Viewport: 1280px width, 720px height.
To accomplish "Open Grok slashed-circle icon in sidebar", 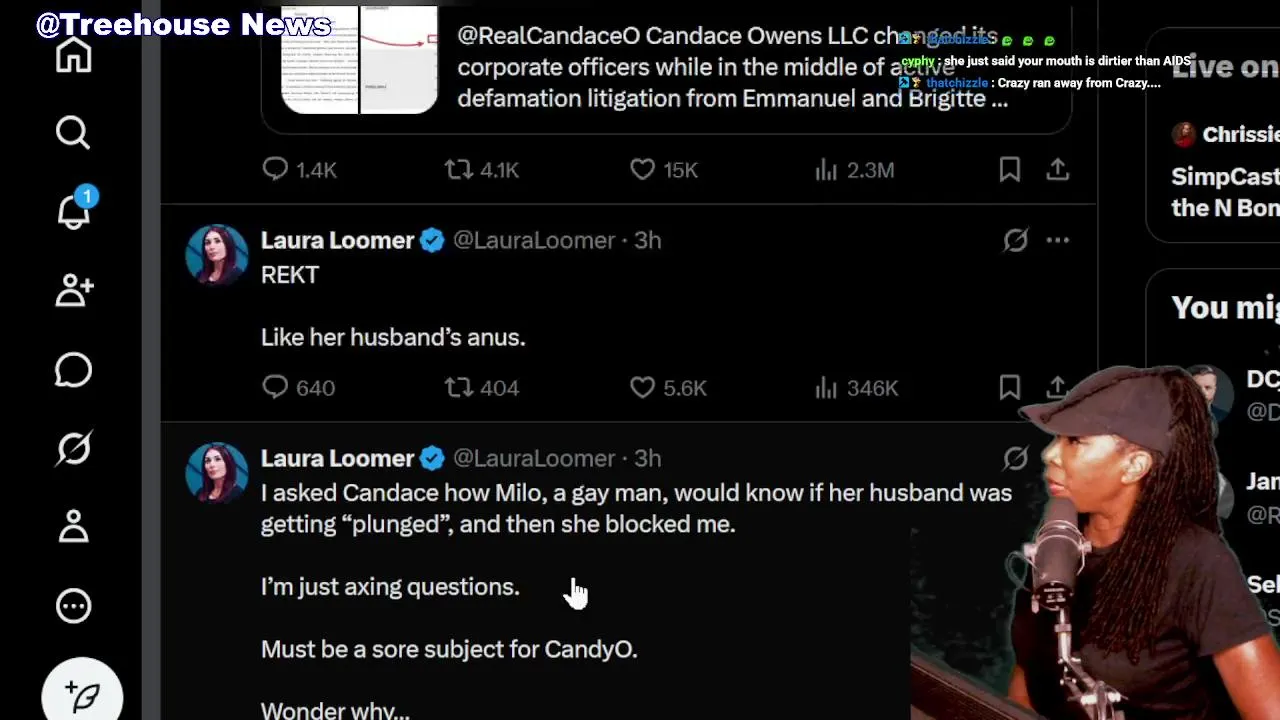I will (73, 448).
